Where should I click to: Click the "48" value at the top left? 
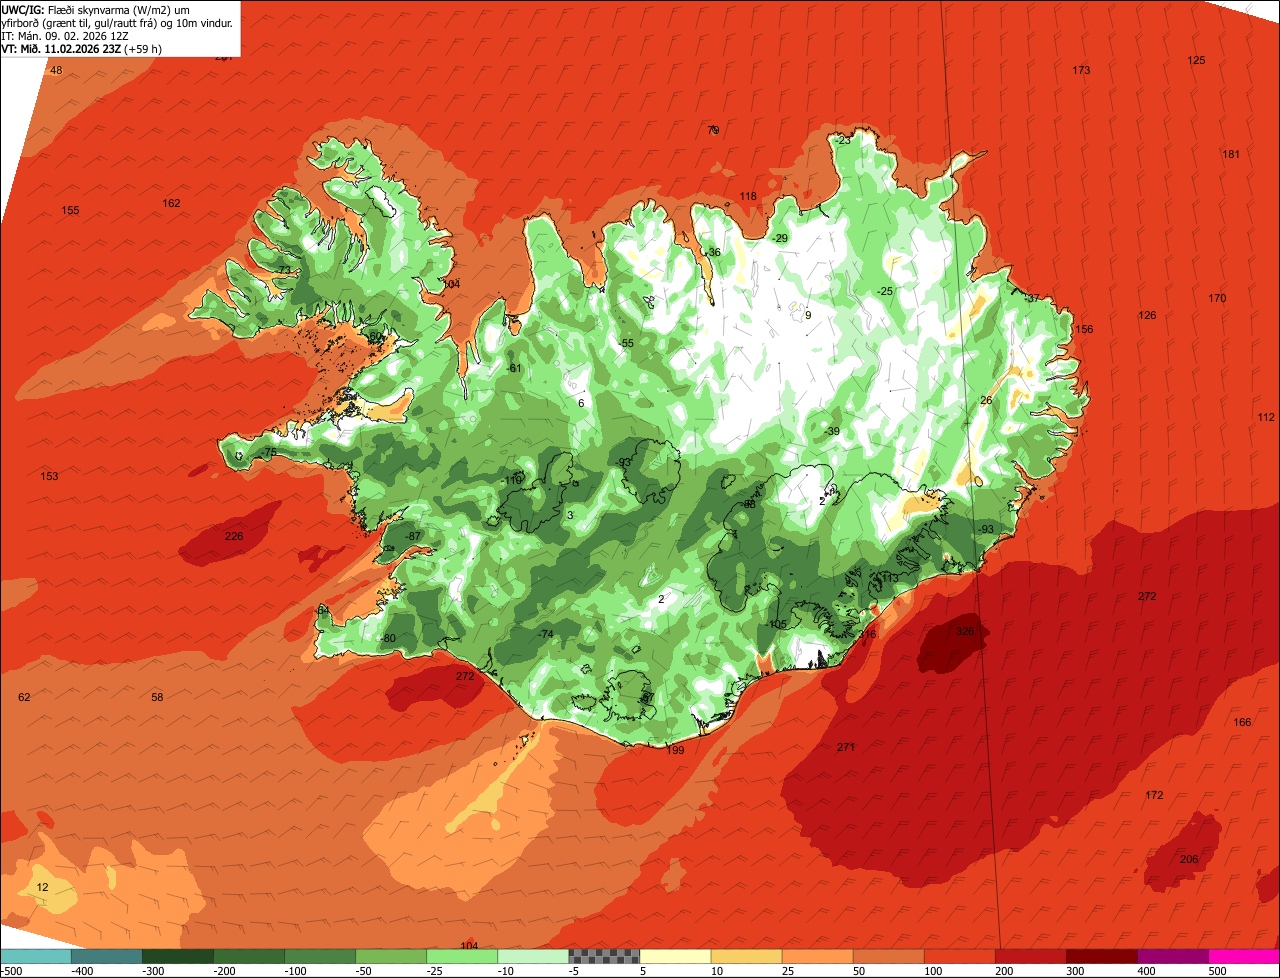coord(56,70)
